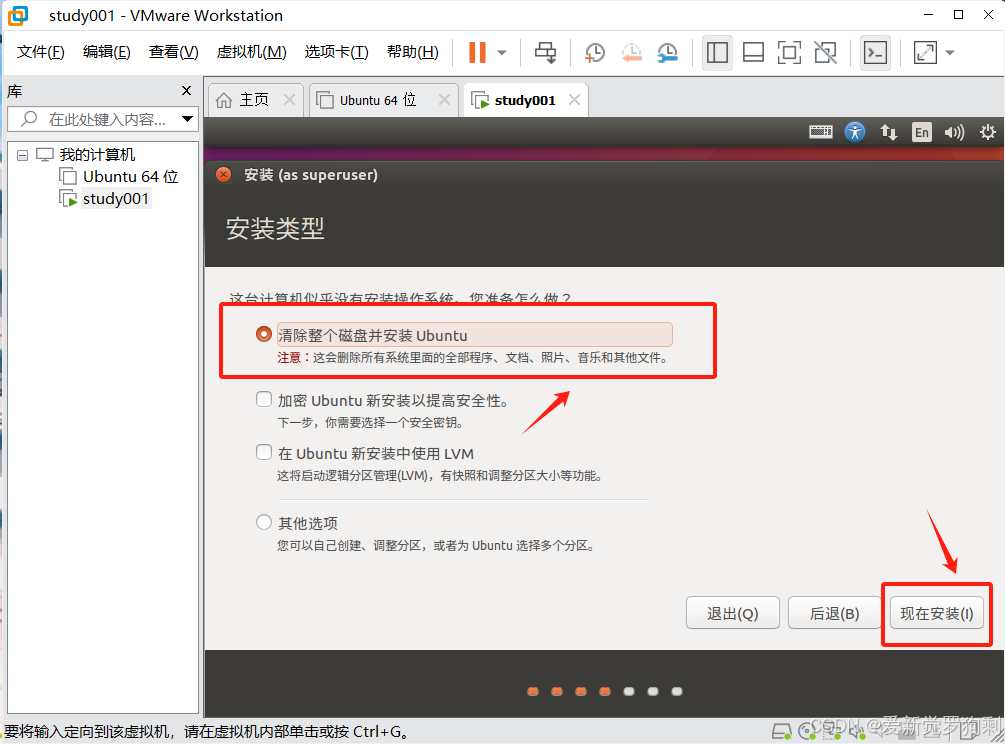This screenshot has height=744, width=1005.
Task: Toggle the thumbnail bar view icon
Action: tap(753, 53)
